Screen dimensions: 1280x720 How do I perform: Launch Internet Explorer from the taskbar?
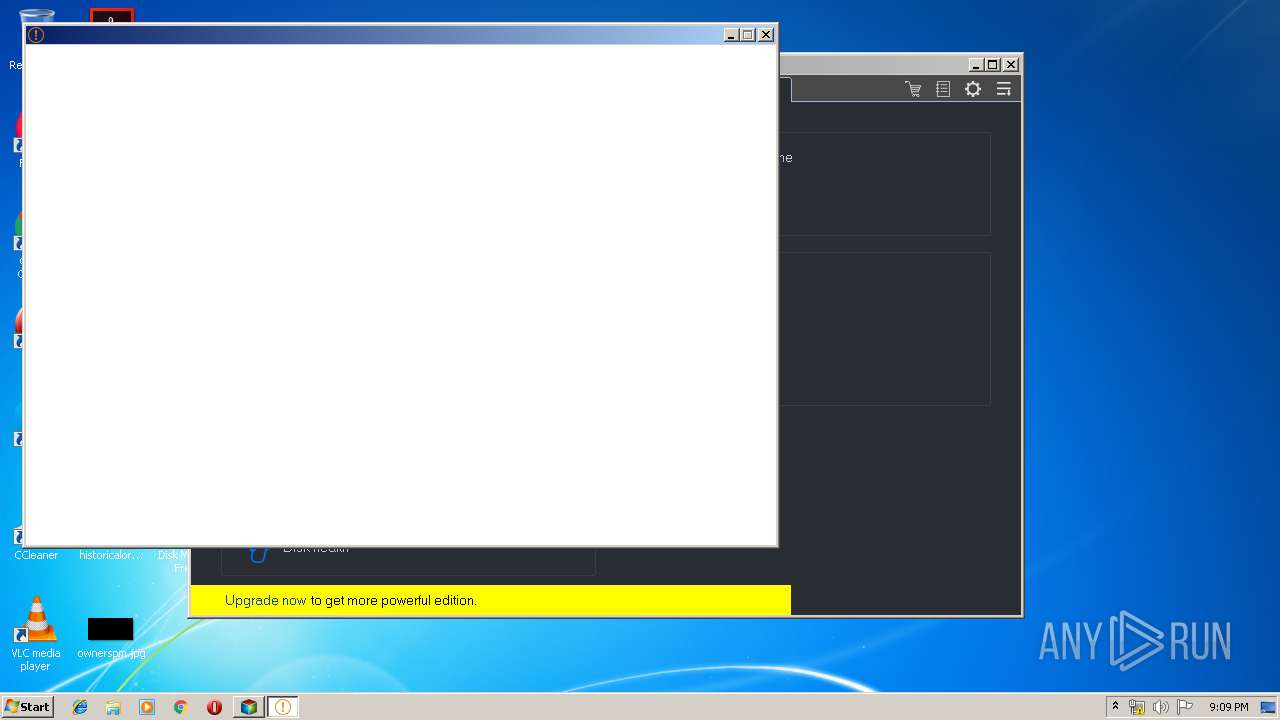point(80,707)
